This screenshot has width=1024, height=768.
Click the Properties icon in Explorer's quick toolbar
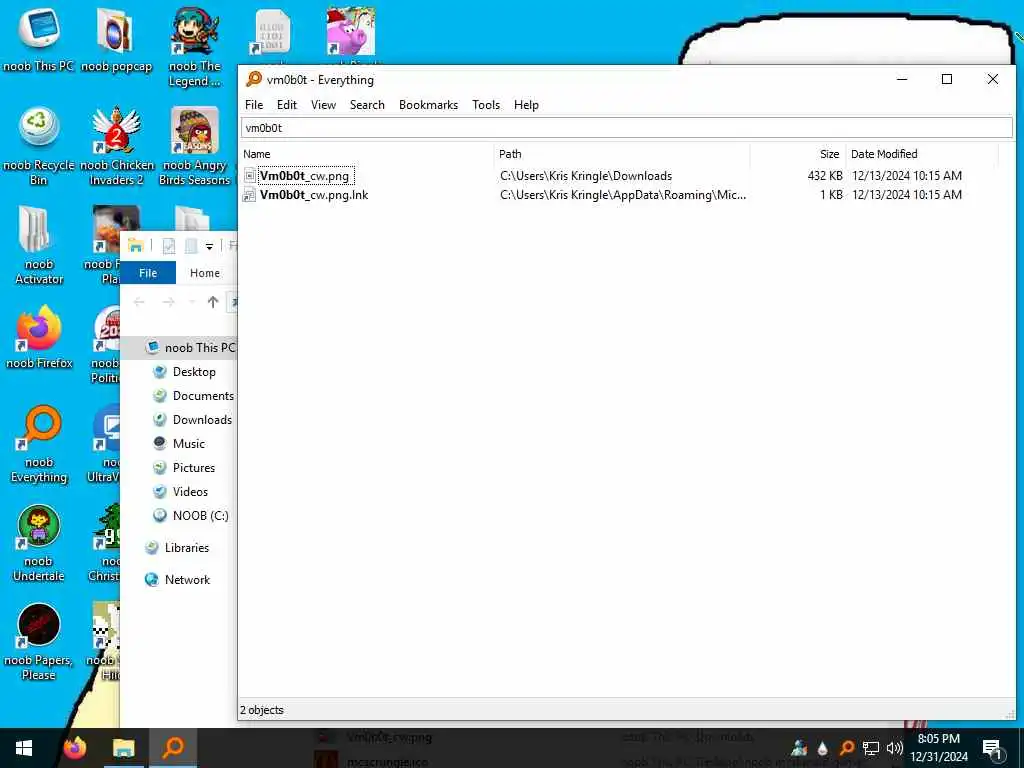coord(168,246)
